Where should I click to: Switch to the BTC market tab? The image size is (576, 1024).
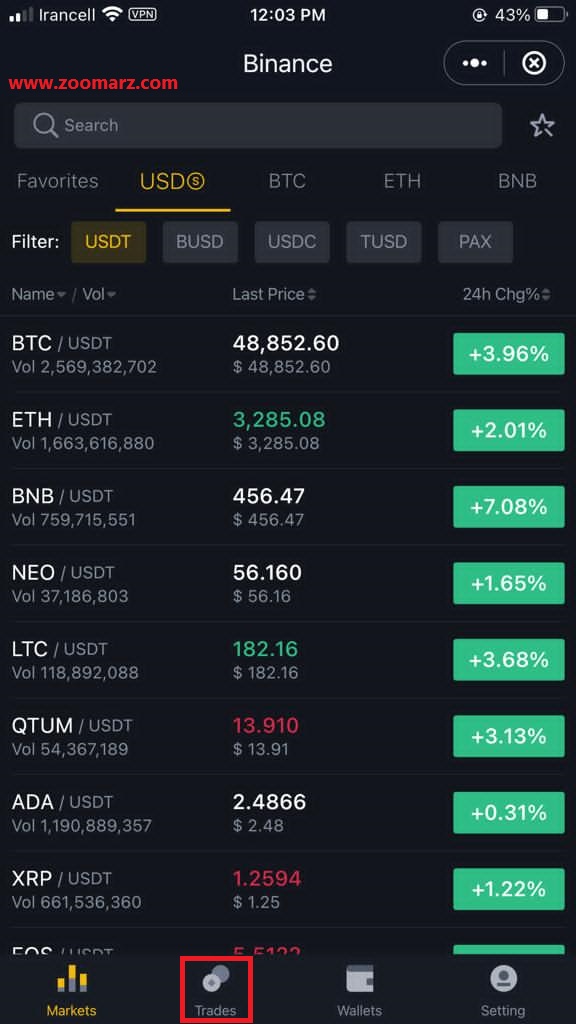[x=287, y=181]
